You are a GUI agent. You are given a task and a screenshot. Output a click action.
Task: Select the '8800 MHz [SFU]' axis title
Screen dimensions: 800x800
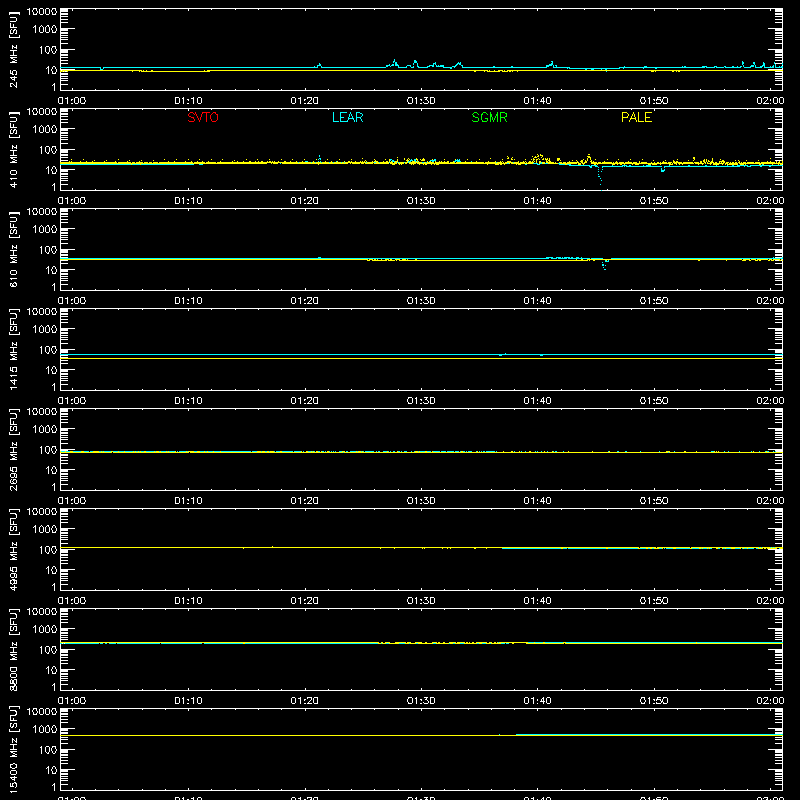point(14,650)
